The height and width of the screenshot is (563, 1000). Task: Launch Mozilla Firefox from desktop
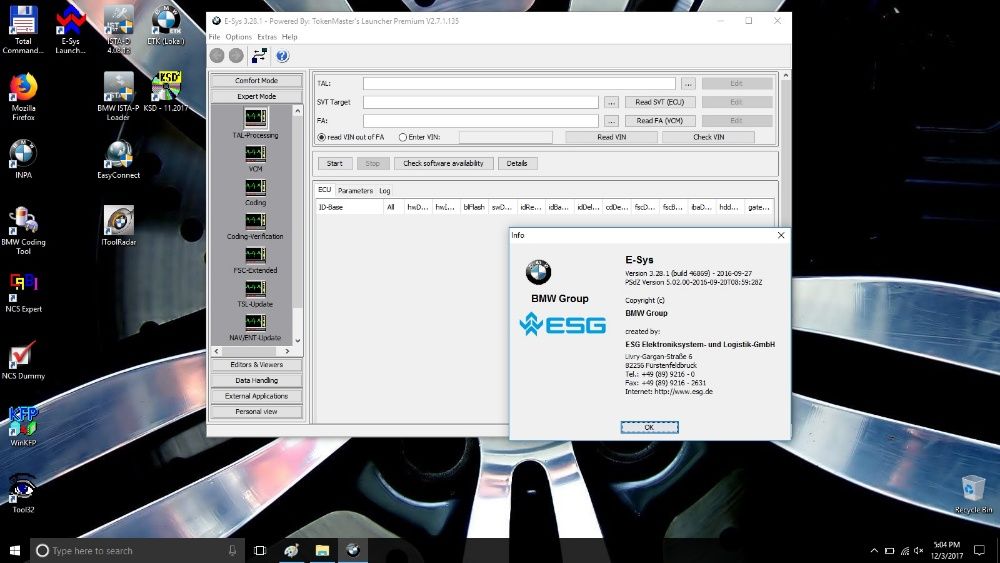click(x=23, y=96)
